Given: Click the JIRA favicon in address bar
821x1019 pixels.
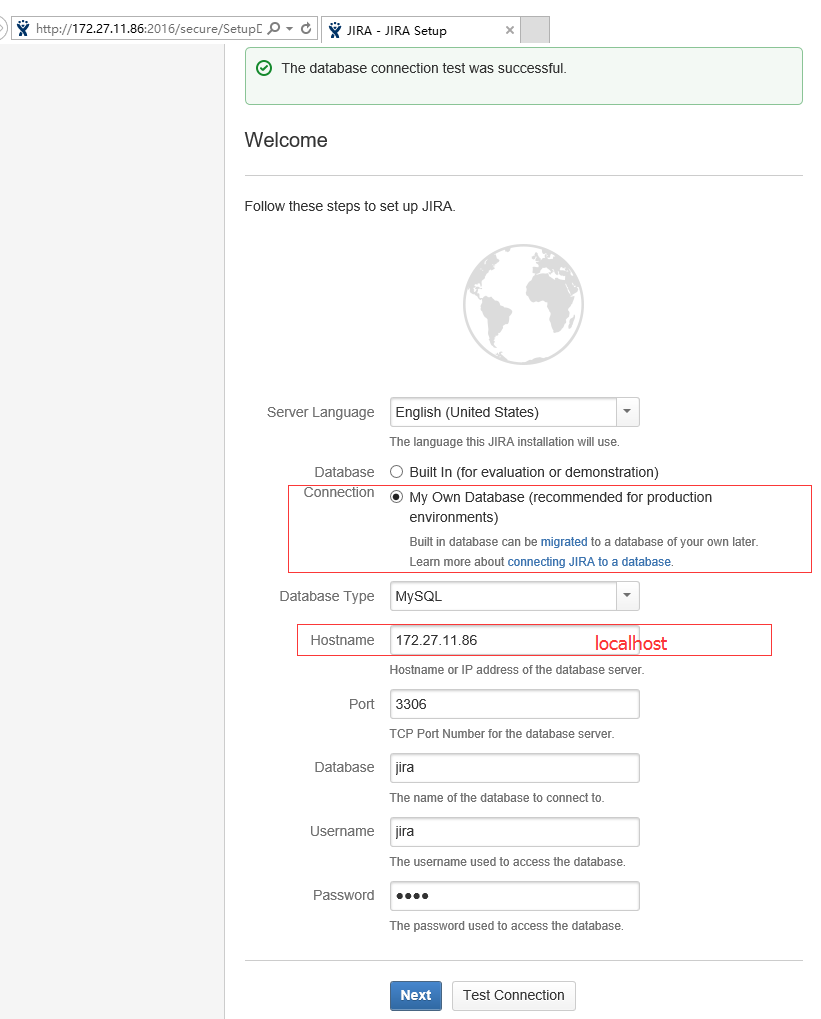Looking at the screenshot, I should (x=23, y=29).
